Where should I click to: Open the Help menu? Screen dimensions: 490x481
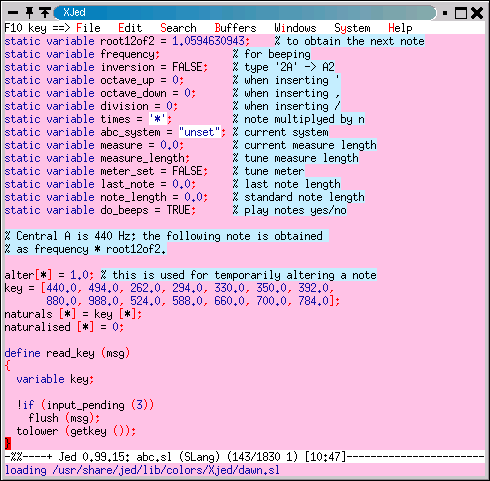(400, 28)
